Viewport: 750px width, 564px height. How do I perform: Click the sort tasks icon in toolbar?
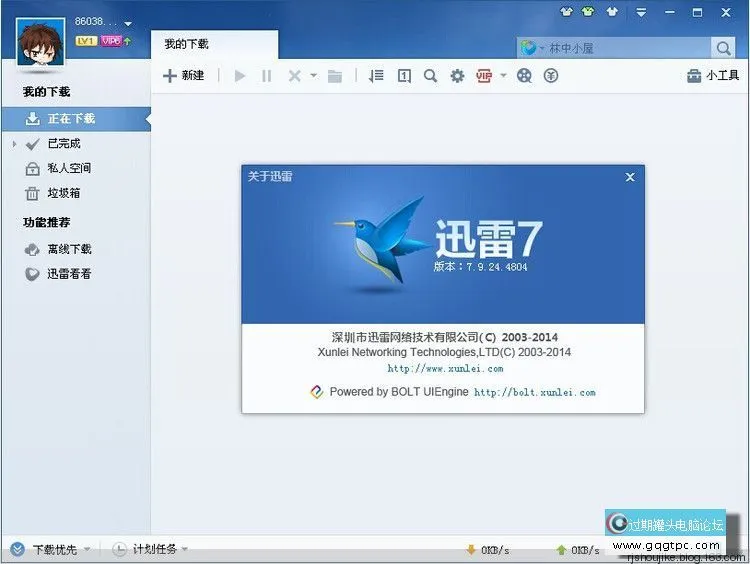click(376, 76)
